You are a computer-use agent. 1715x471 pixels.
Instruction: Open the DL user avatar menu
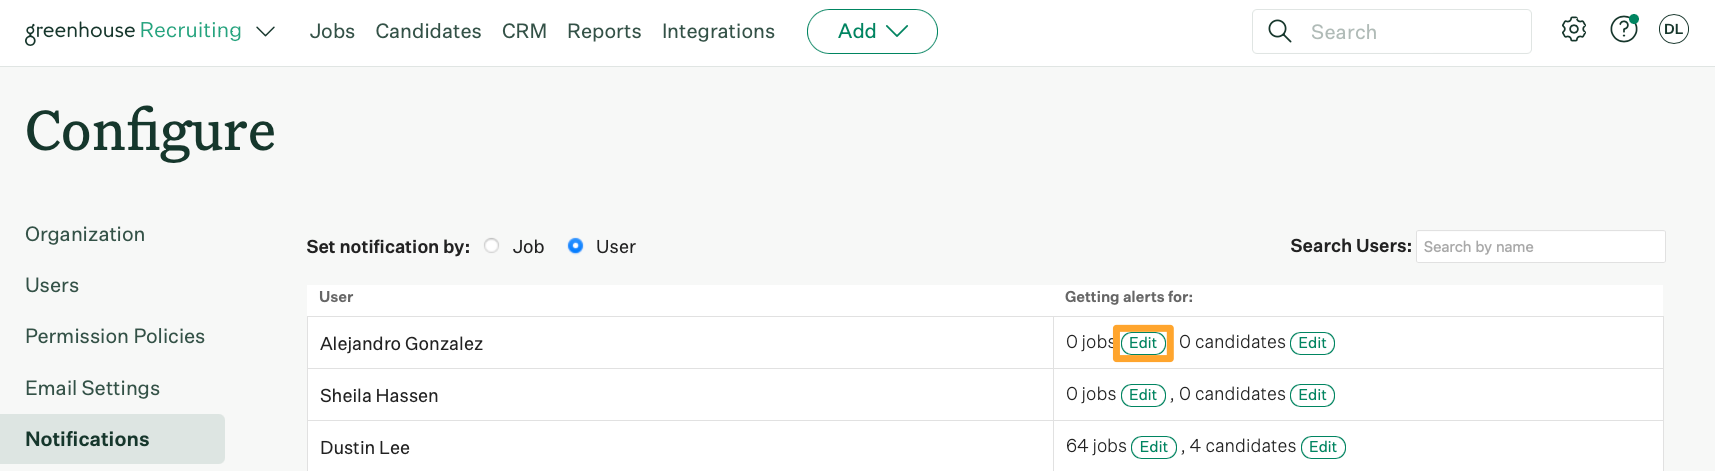(1674, 30)
